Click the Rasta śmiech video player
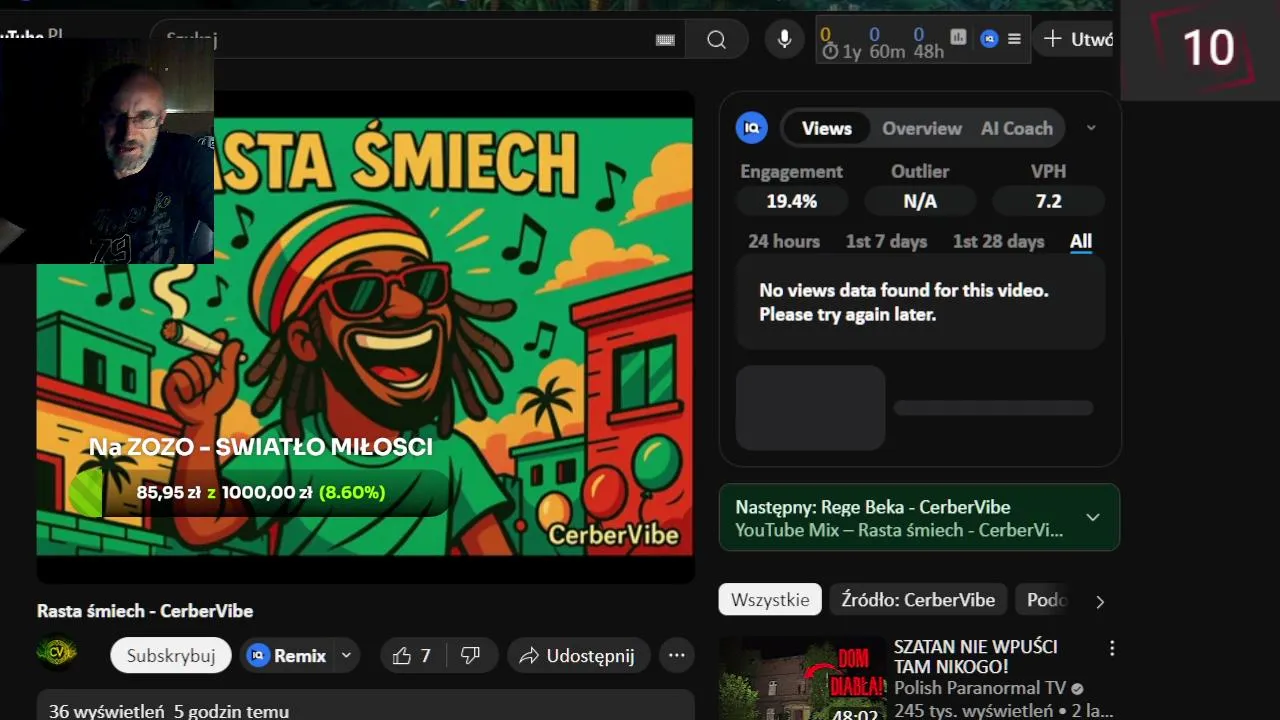 365,337
